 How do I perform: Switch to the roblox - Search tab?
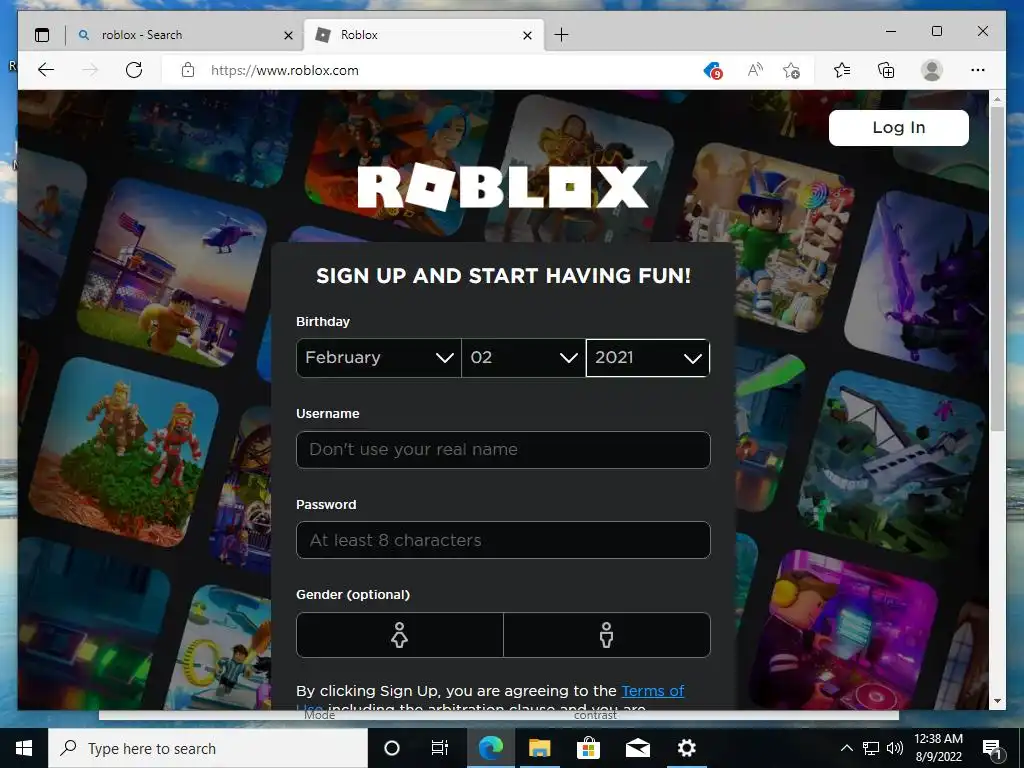pyautogui.click(x=185, y=35)
